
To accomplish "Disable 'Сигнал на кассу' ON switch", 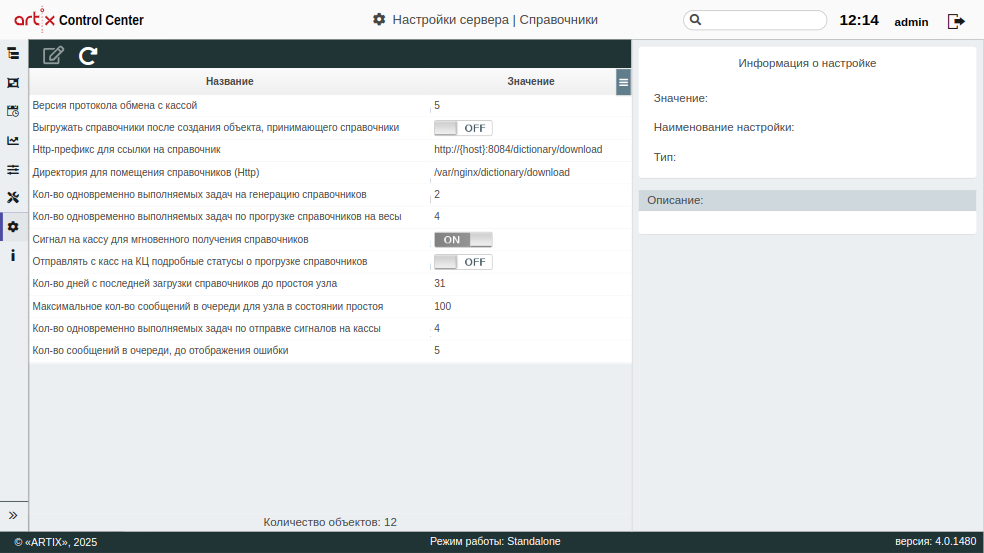I will pyautogui.click(x=463, y=240).
